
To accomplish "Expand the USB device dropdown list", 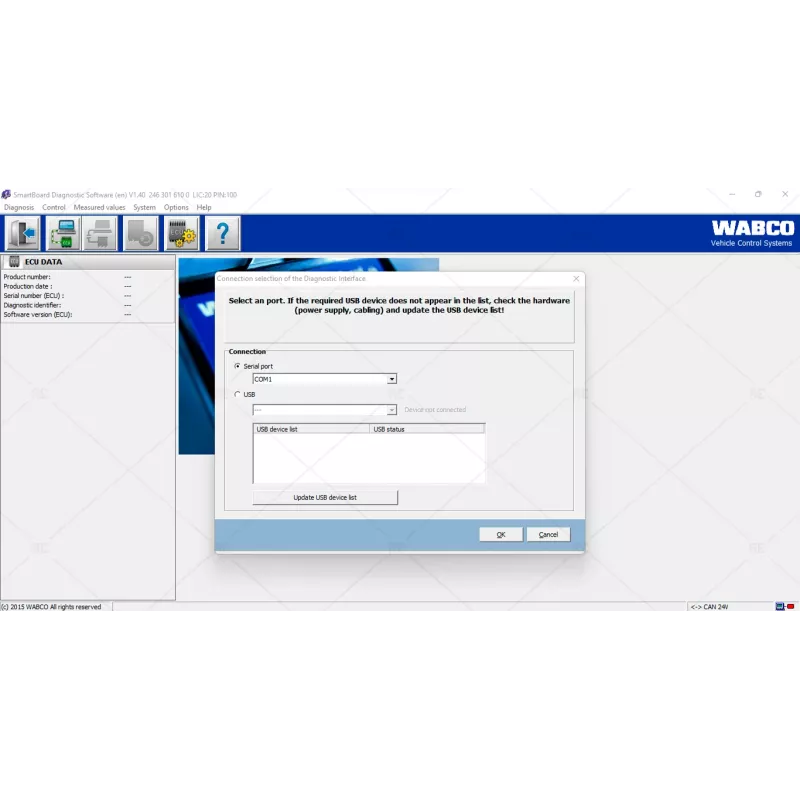I will [x=392, y=409].
